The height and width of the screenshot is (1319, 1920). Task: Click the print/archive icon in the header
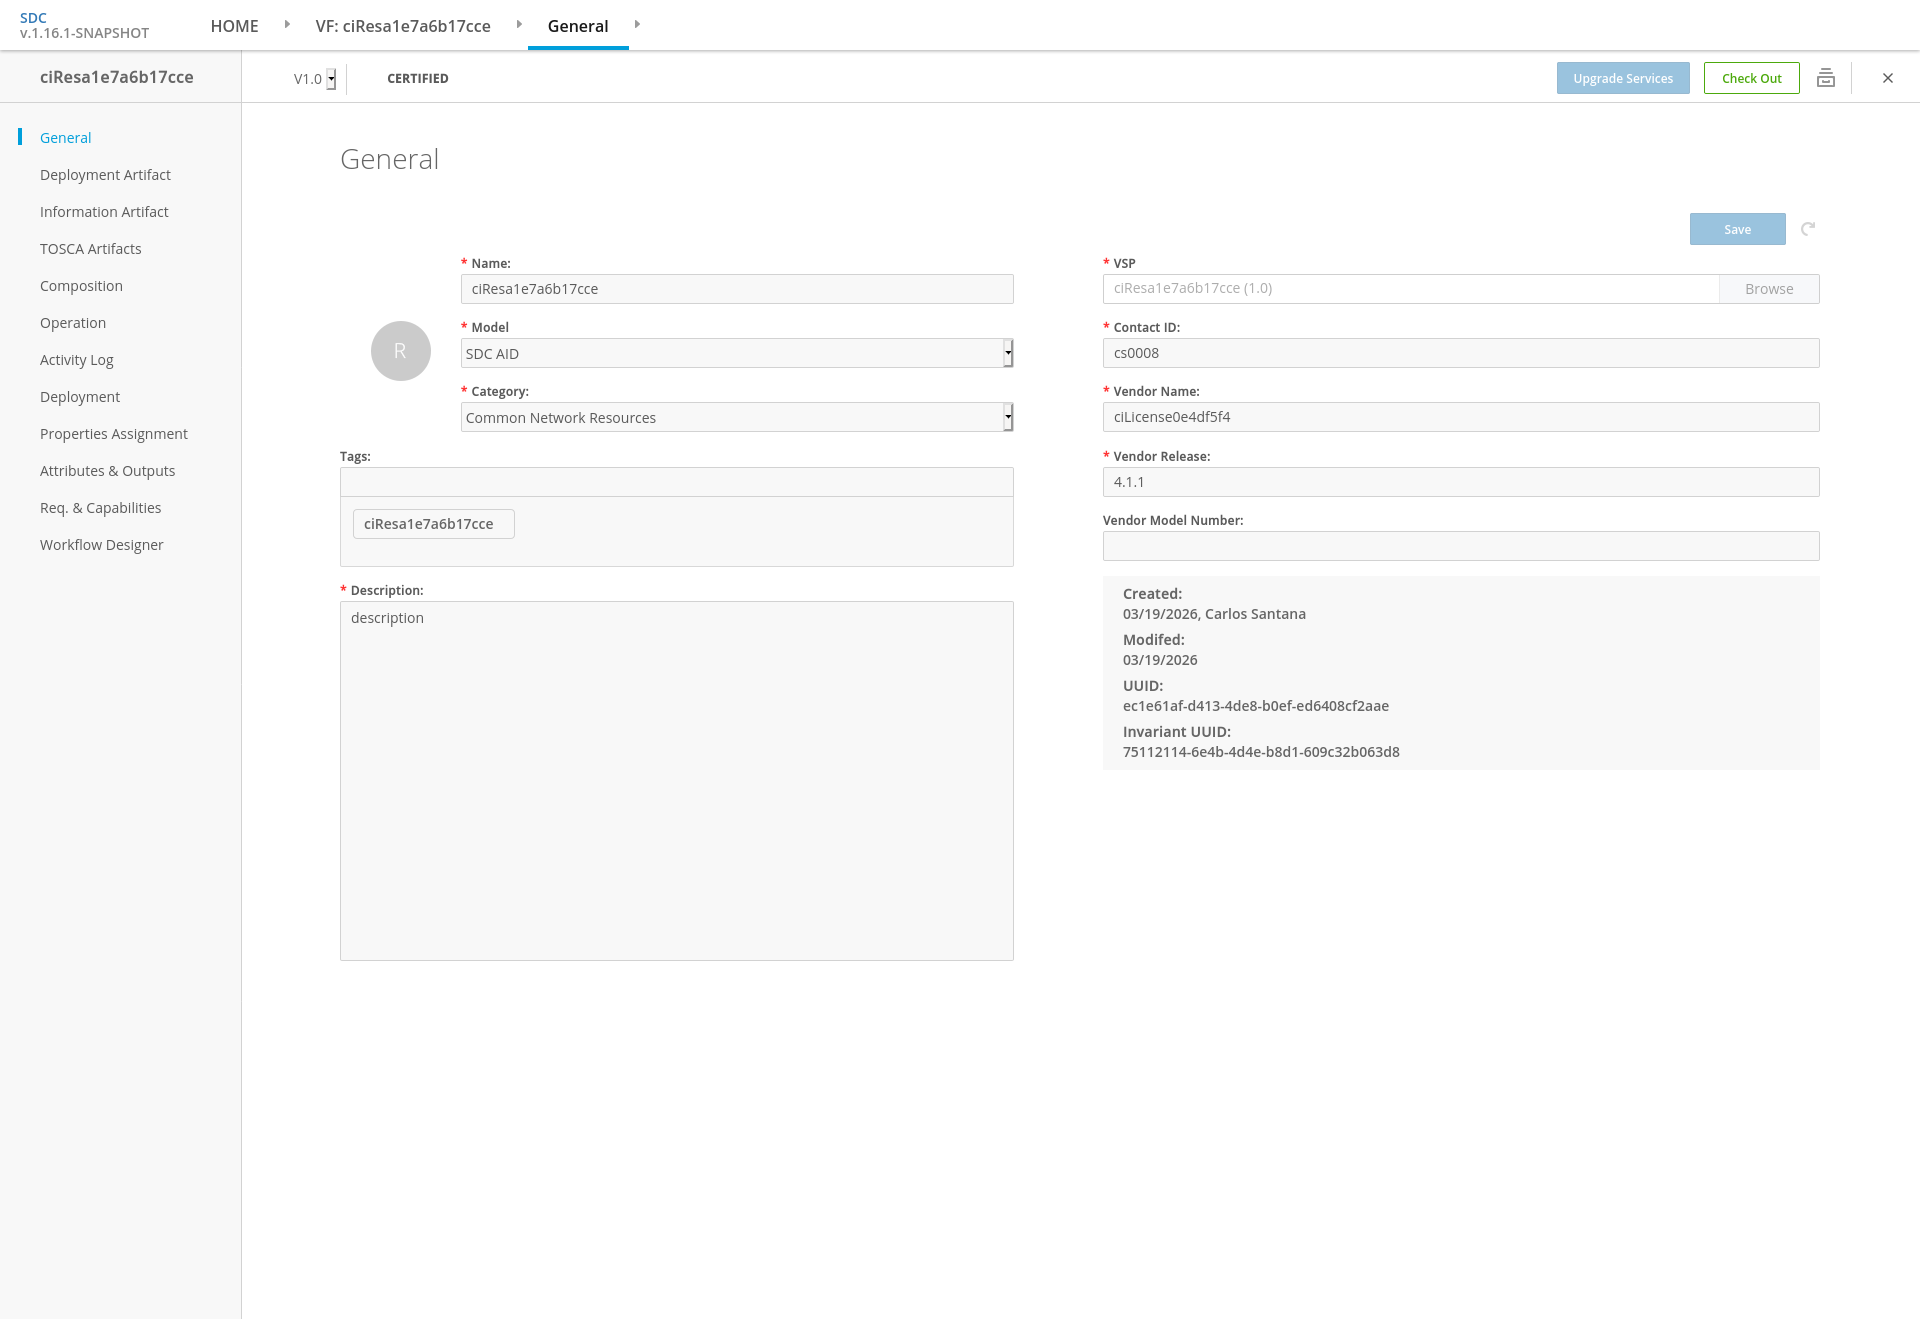tap(1825, 78)
